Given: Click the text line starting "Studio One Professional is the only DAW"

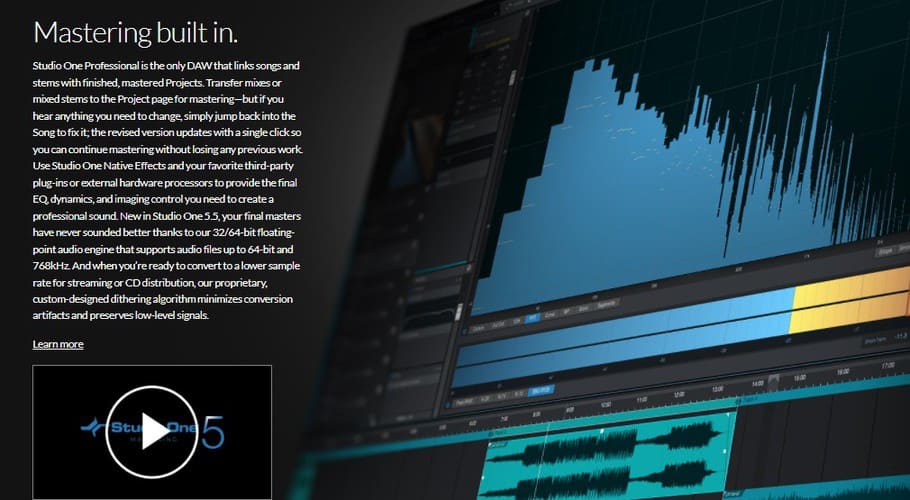Looking at the screenshot, I should 166,66.
